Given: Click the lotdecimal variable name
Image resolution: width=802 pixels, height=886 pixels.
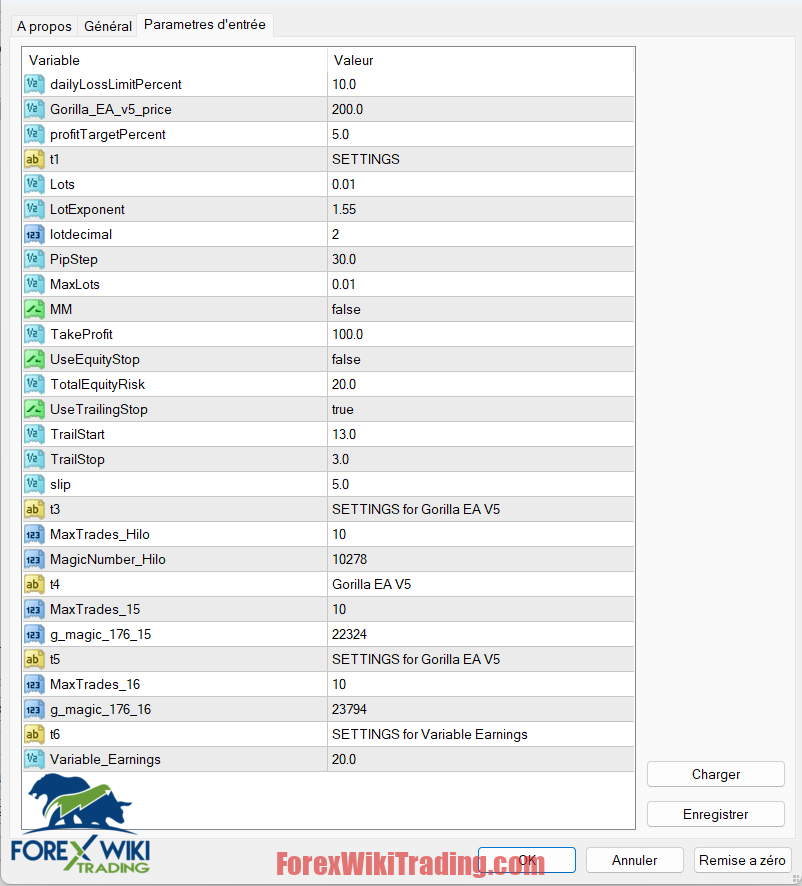Looking at the screenshot, I should click(81, 234).
